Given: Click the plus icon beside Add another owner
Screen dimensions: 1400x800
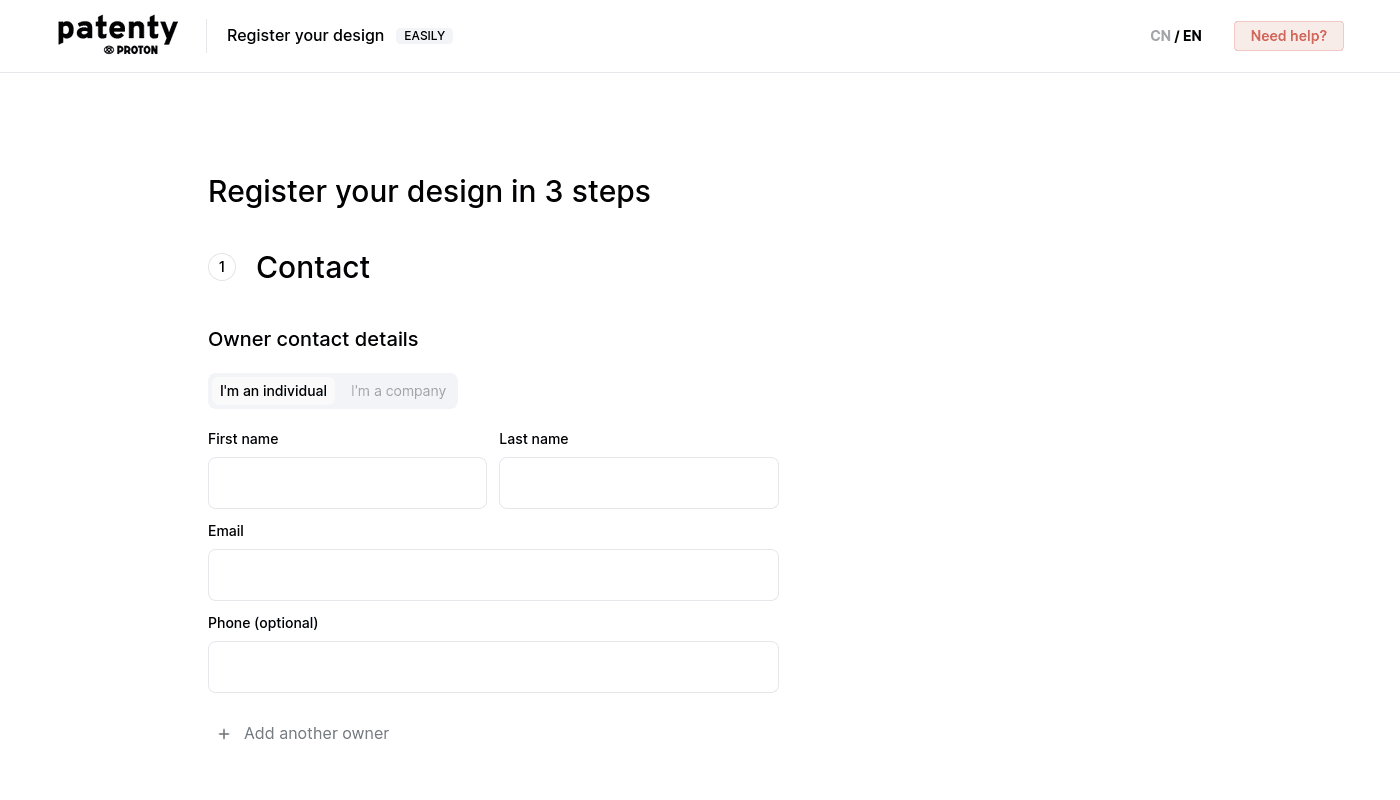Looking at the screenshot, I should [x=224, y=734].
